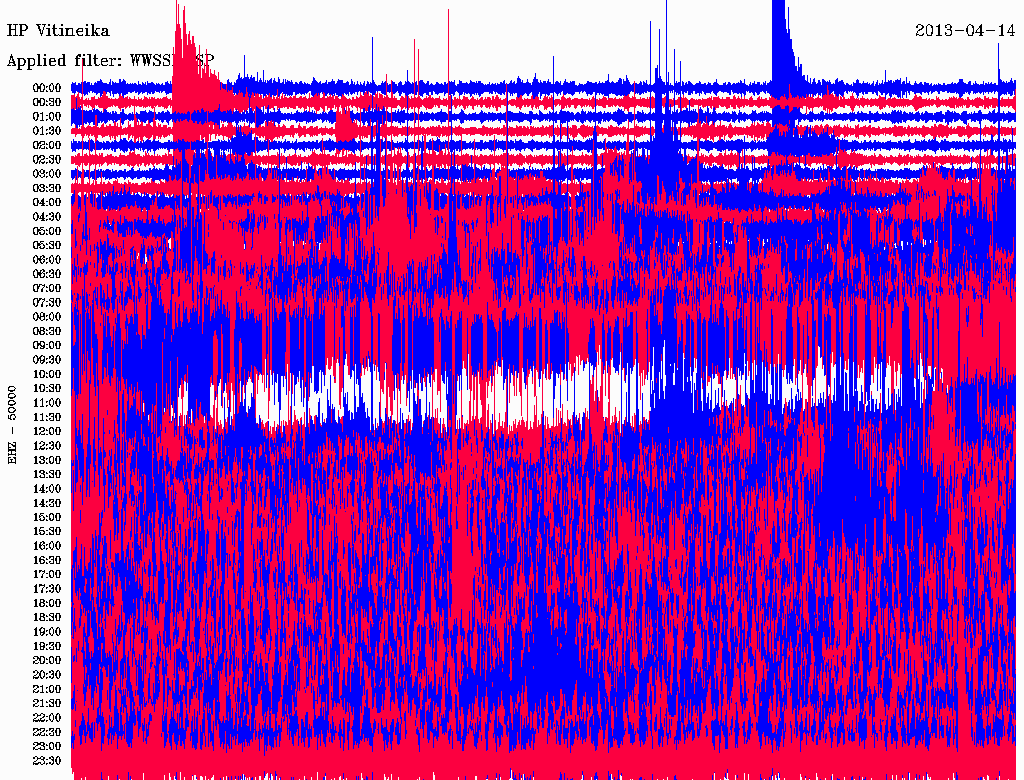Click the 04:30 time label
Viewport: 1024px width, 780px height.
coord(47,217)
